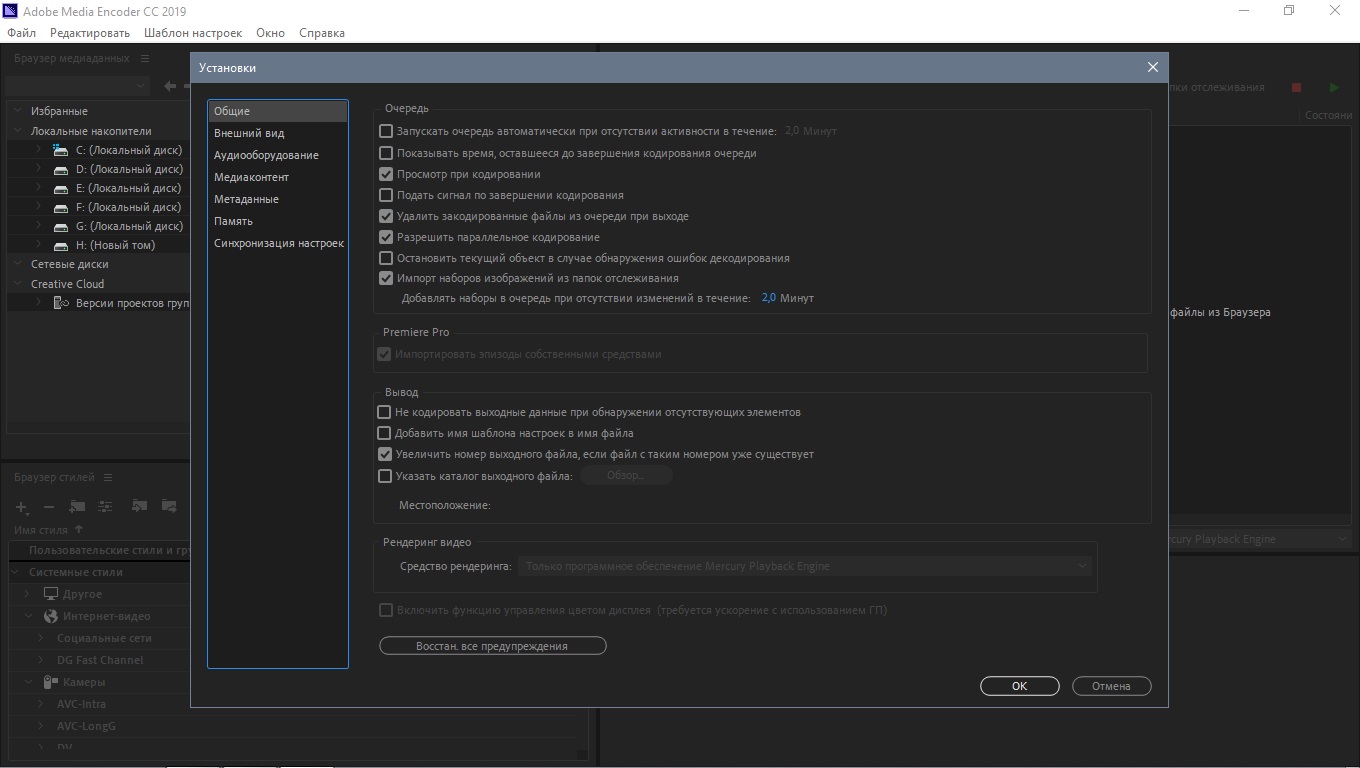Select Аудиооборудование in the preferences list
This screenshot has width=1360, height=768.
pos(266,155)
